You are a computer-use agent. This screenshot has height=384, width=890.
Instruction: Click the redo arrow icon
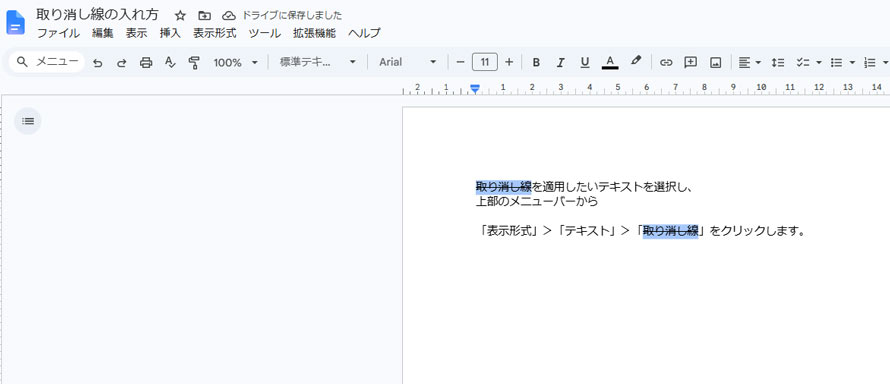(x=121, y=62)
